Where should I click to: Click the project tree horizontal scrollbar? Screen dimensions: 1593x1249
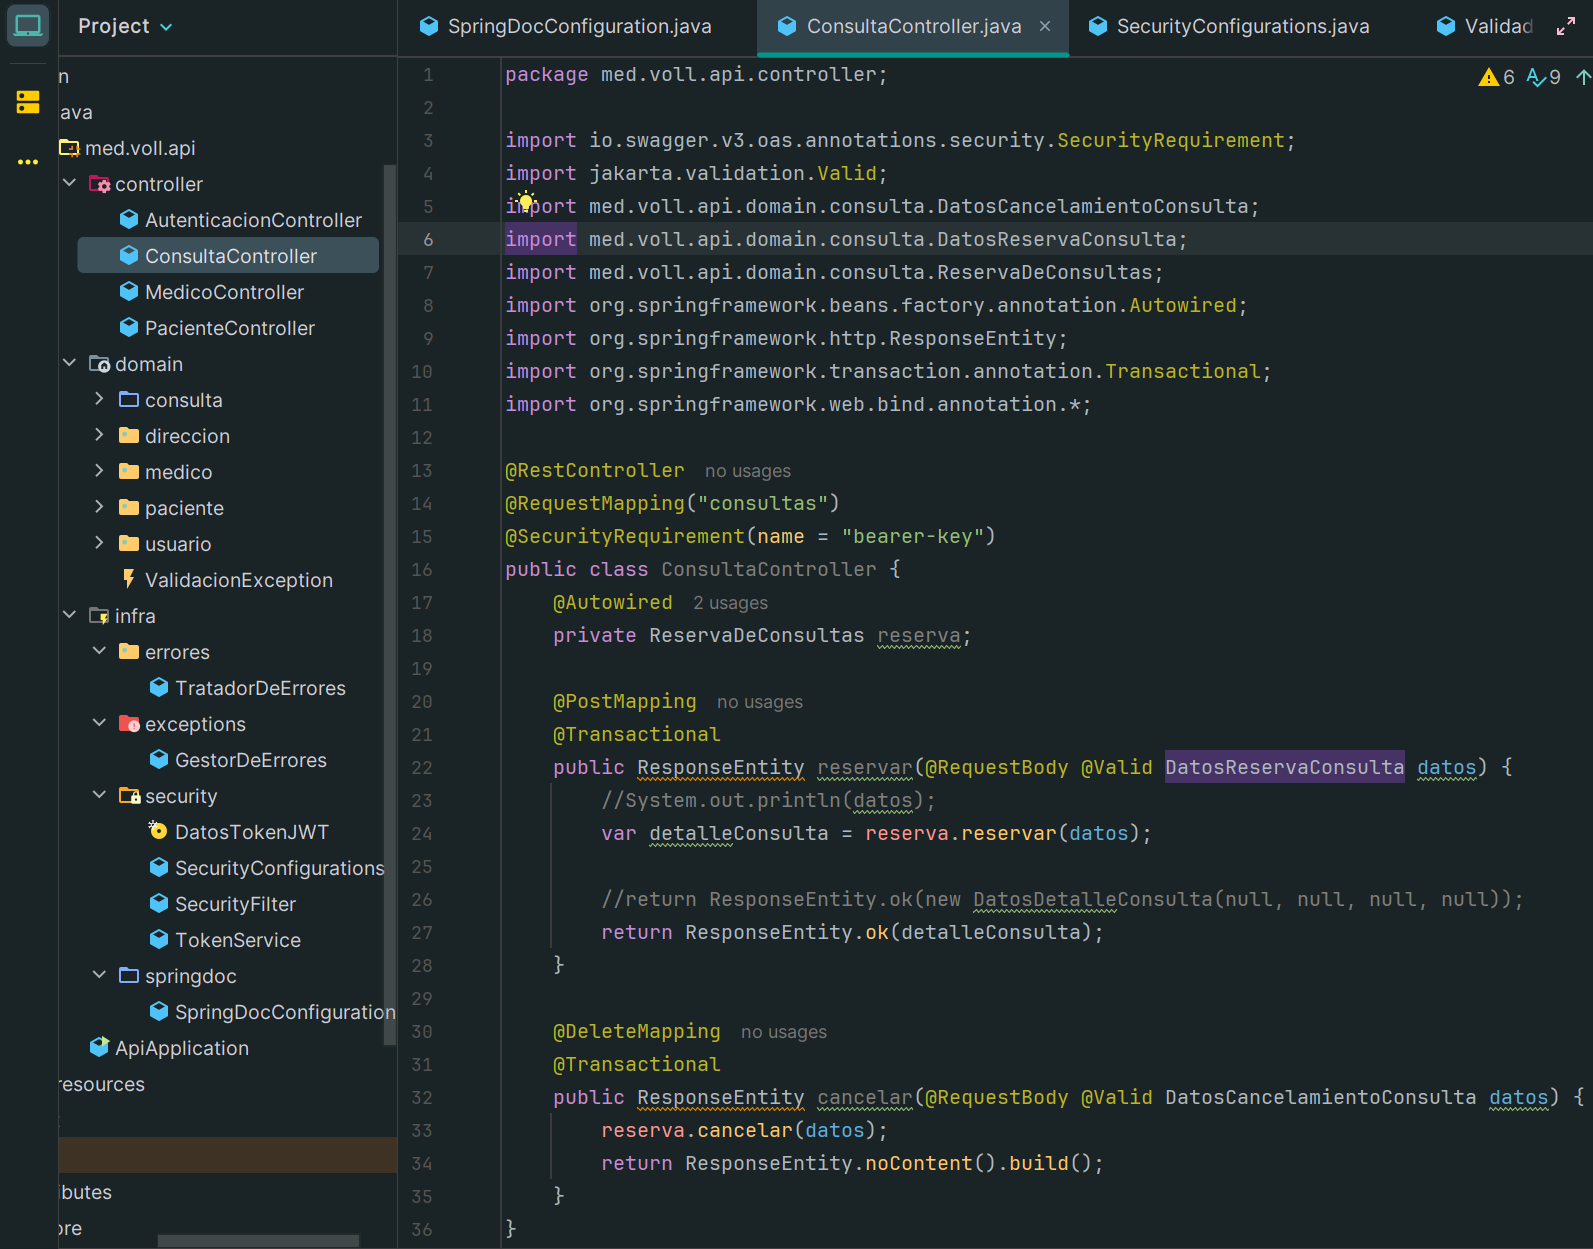pos(258,1241)
